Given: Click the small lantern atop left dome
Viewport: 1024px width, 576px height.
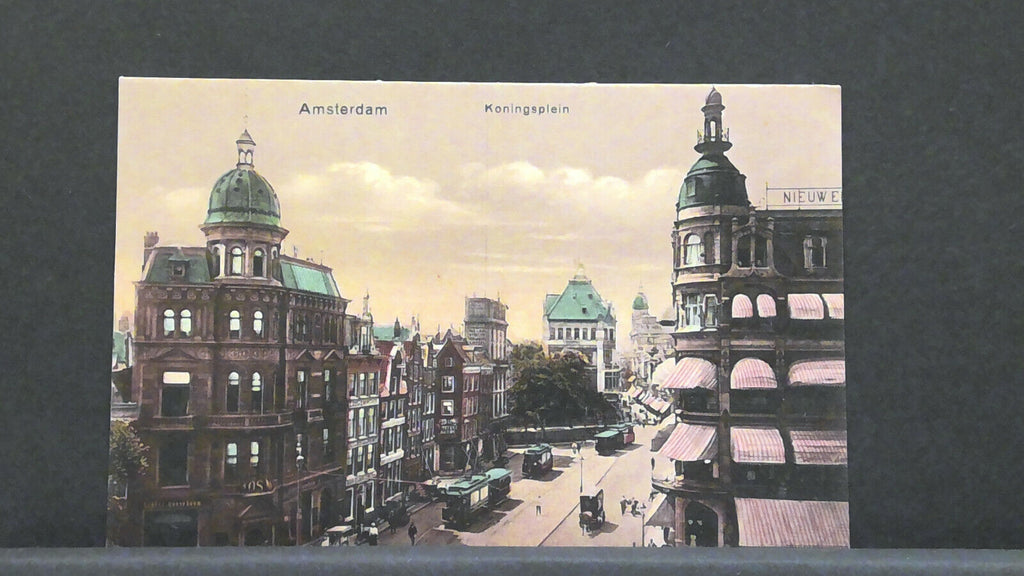Looking at the screenshot, I should pyautogui.click(x=245, y=148).
